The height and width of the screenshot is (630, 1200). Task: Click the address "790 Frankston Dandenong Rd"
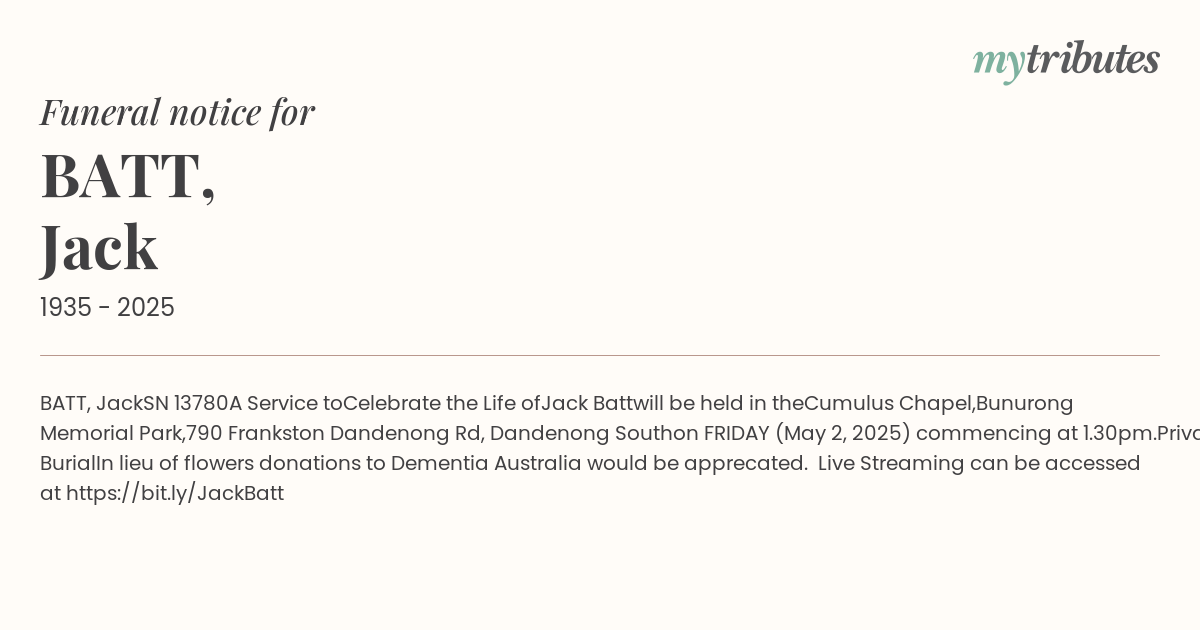(x=333, y=433)
